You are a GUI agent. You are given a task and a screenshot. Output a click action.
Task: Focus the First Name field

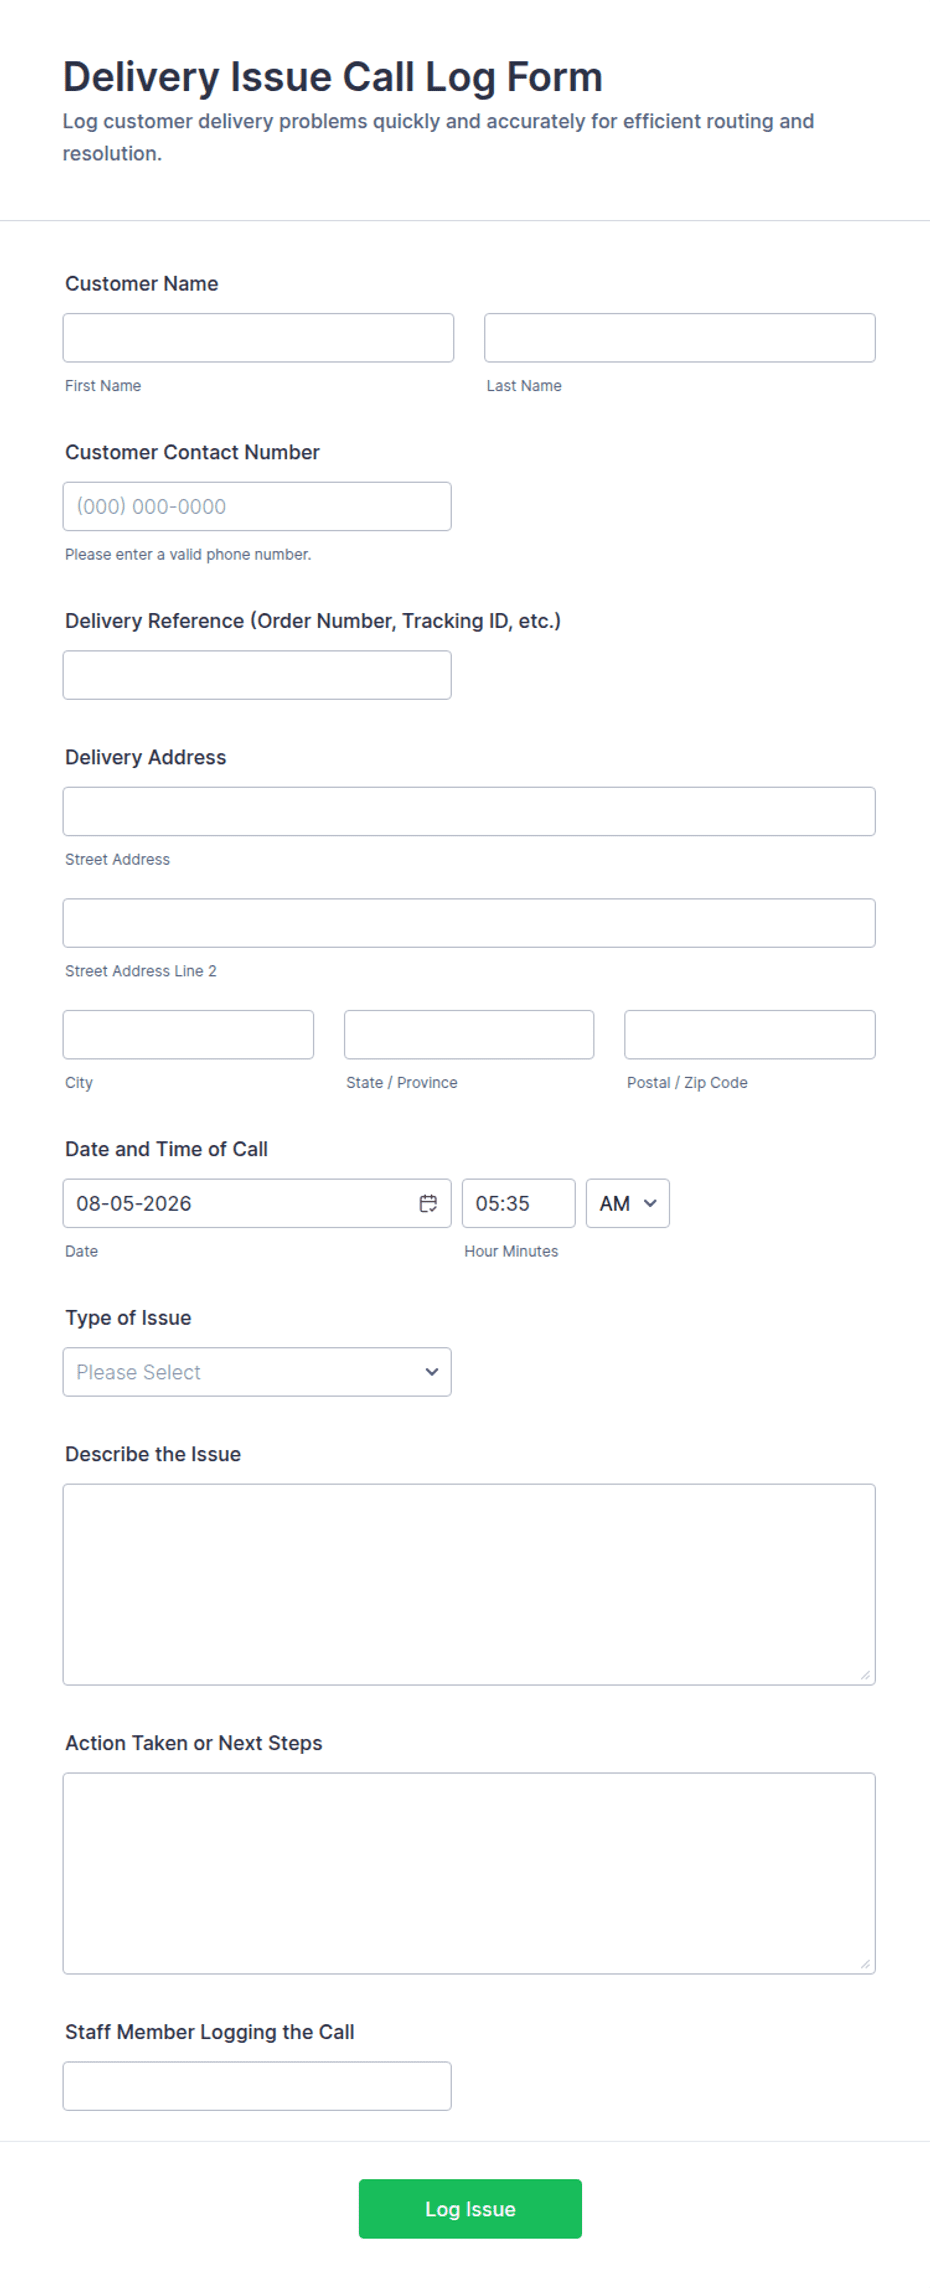click(x=258, y=338)
